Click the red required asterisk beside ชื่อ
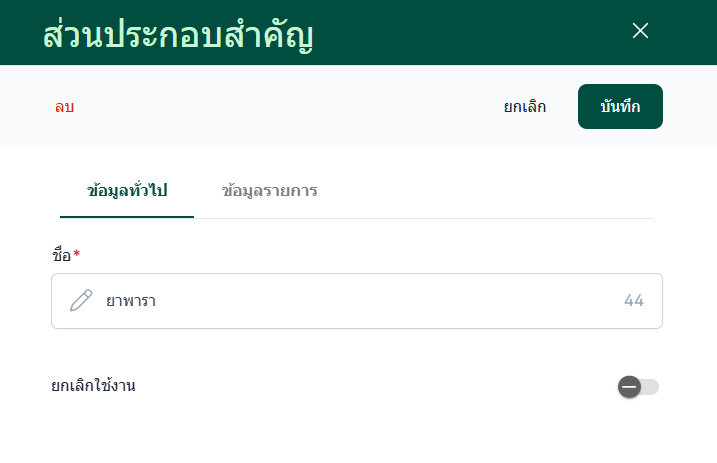Screen dimensions: 717x463 (77, 256)
